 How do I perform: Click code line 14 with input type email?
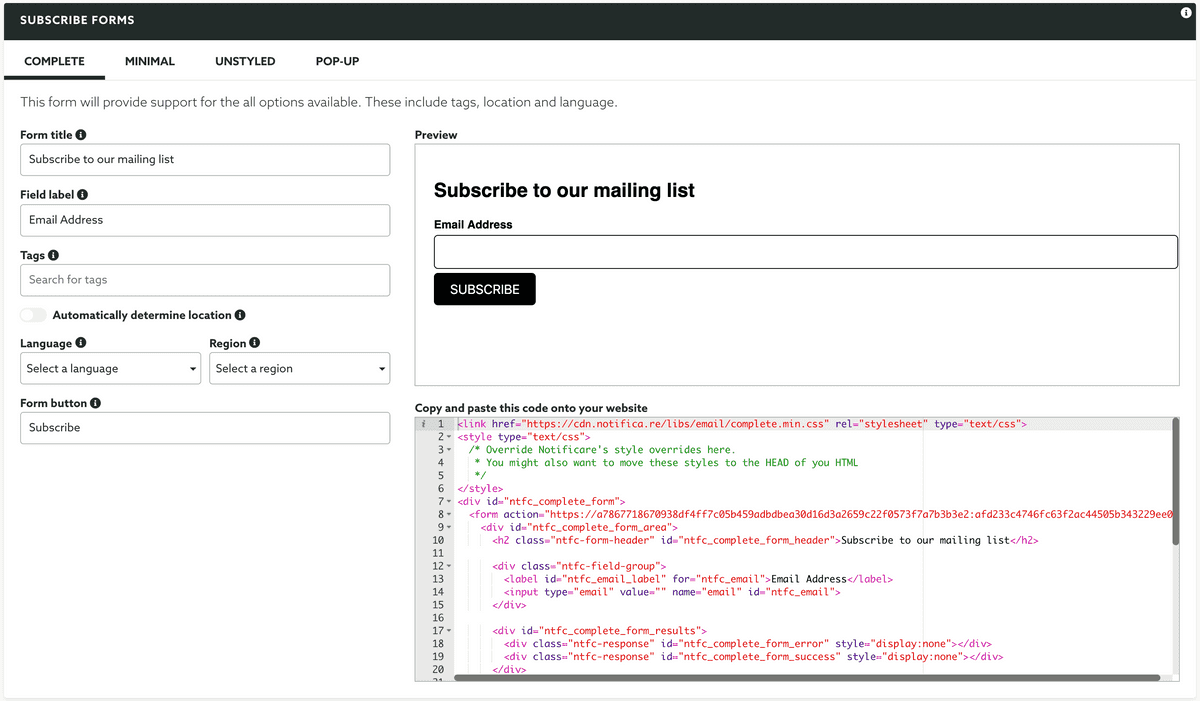pyautogui.click(x=672, y=592)
